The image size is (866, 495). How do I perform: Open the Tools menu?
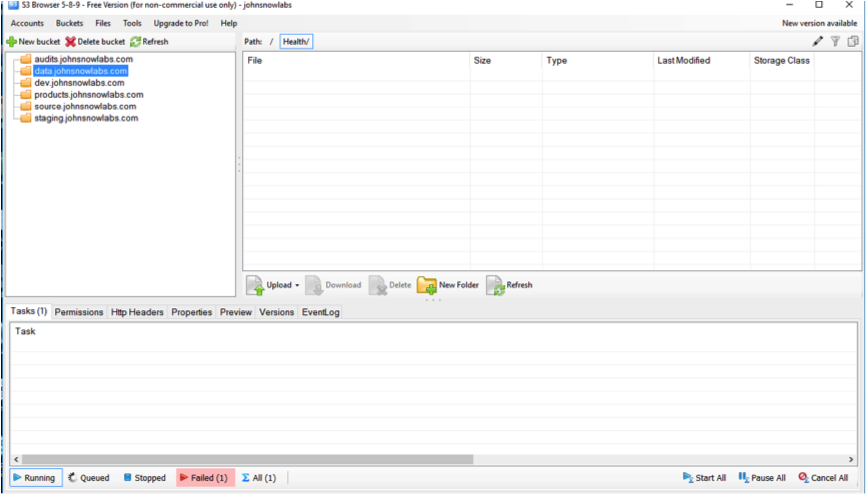click(132, 23)
